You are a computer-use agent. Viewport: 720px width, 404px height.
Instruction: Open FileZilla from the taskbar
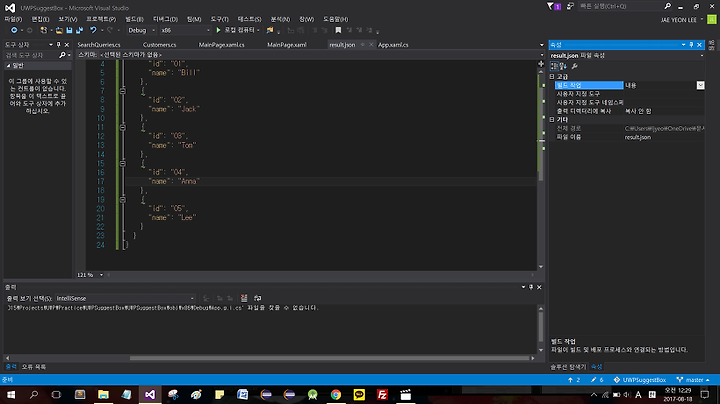[x=382, y=394]
